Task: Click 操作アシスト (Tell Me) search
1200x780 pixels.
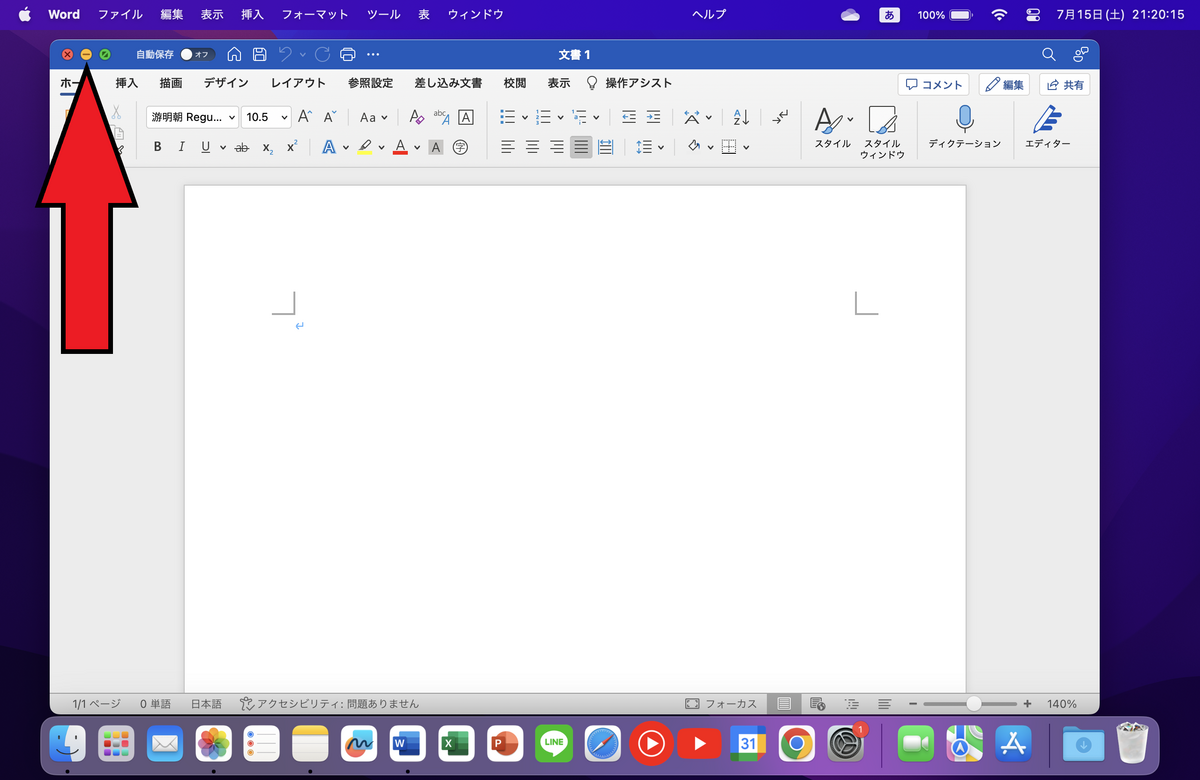Action: (x=629, y=84)
